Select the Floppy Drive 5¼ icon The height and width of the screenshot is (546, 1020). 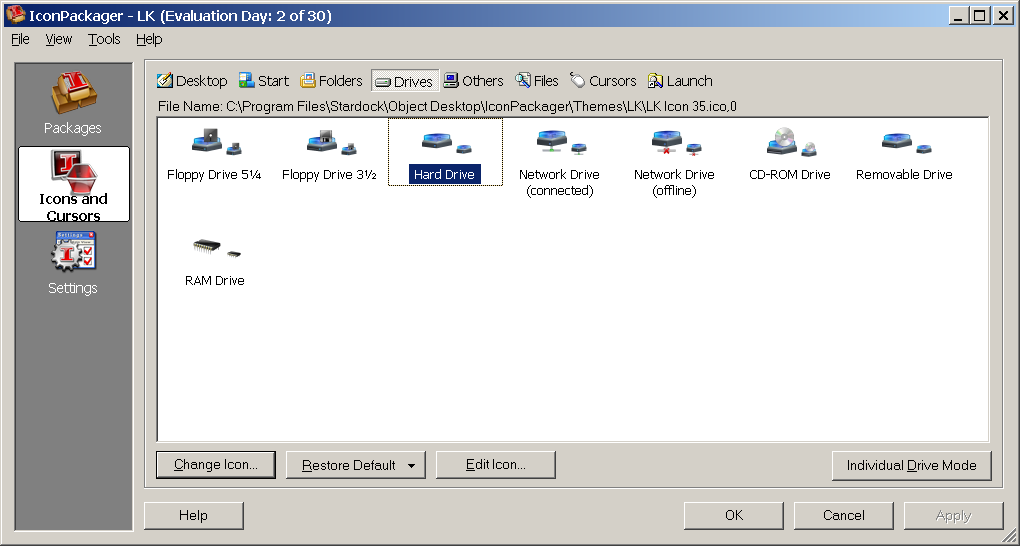(214, 154)
